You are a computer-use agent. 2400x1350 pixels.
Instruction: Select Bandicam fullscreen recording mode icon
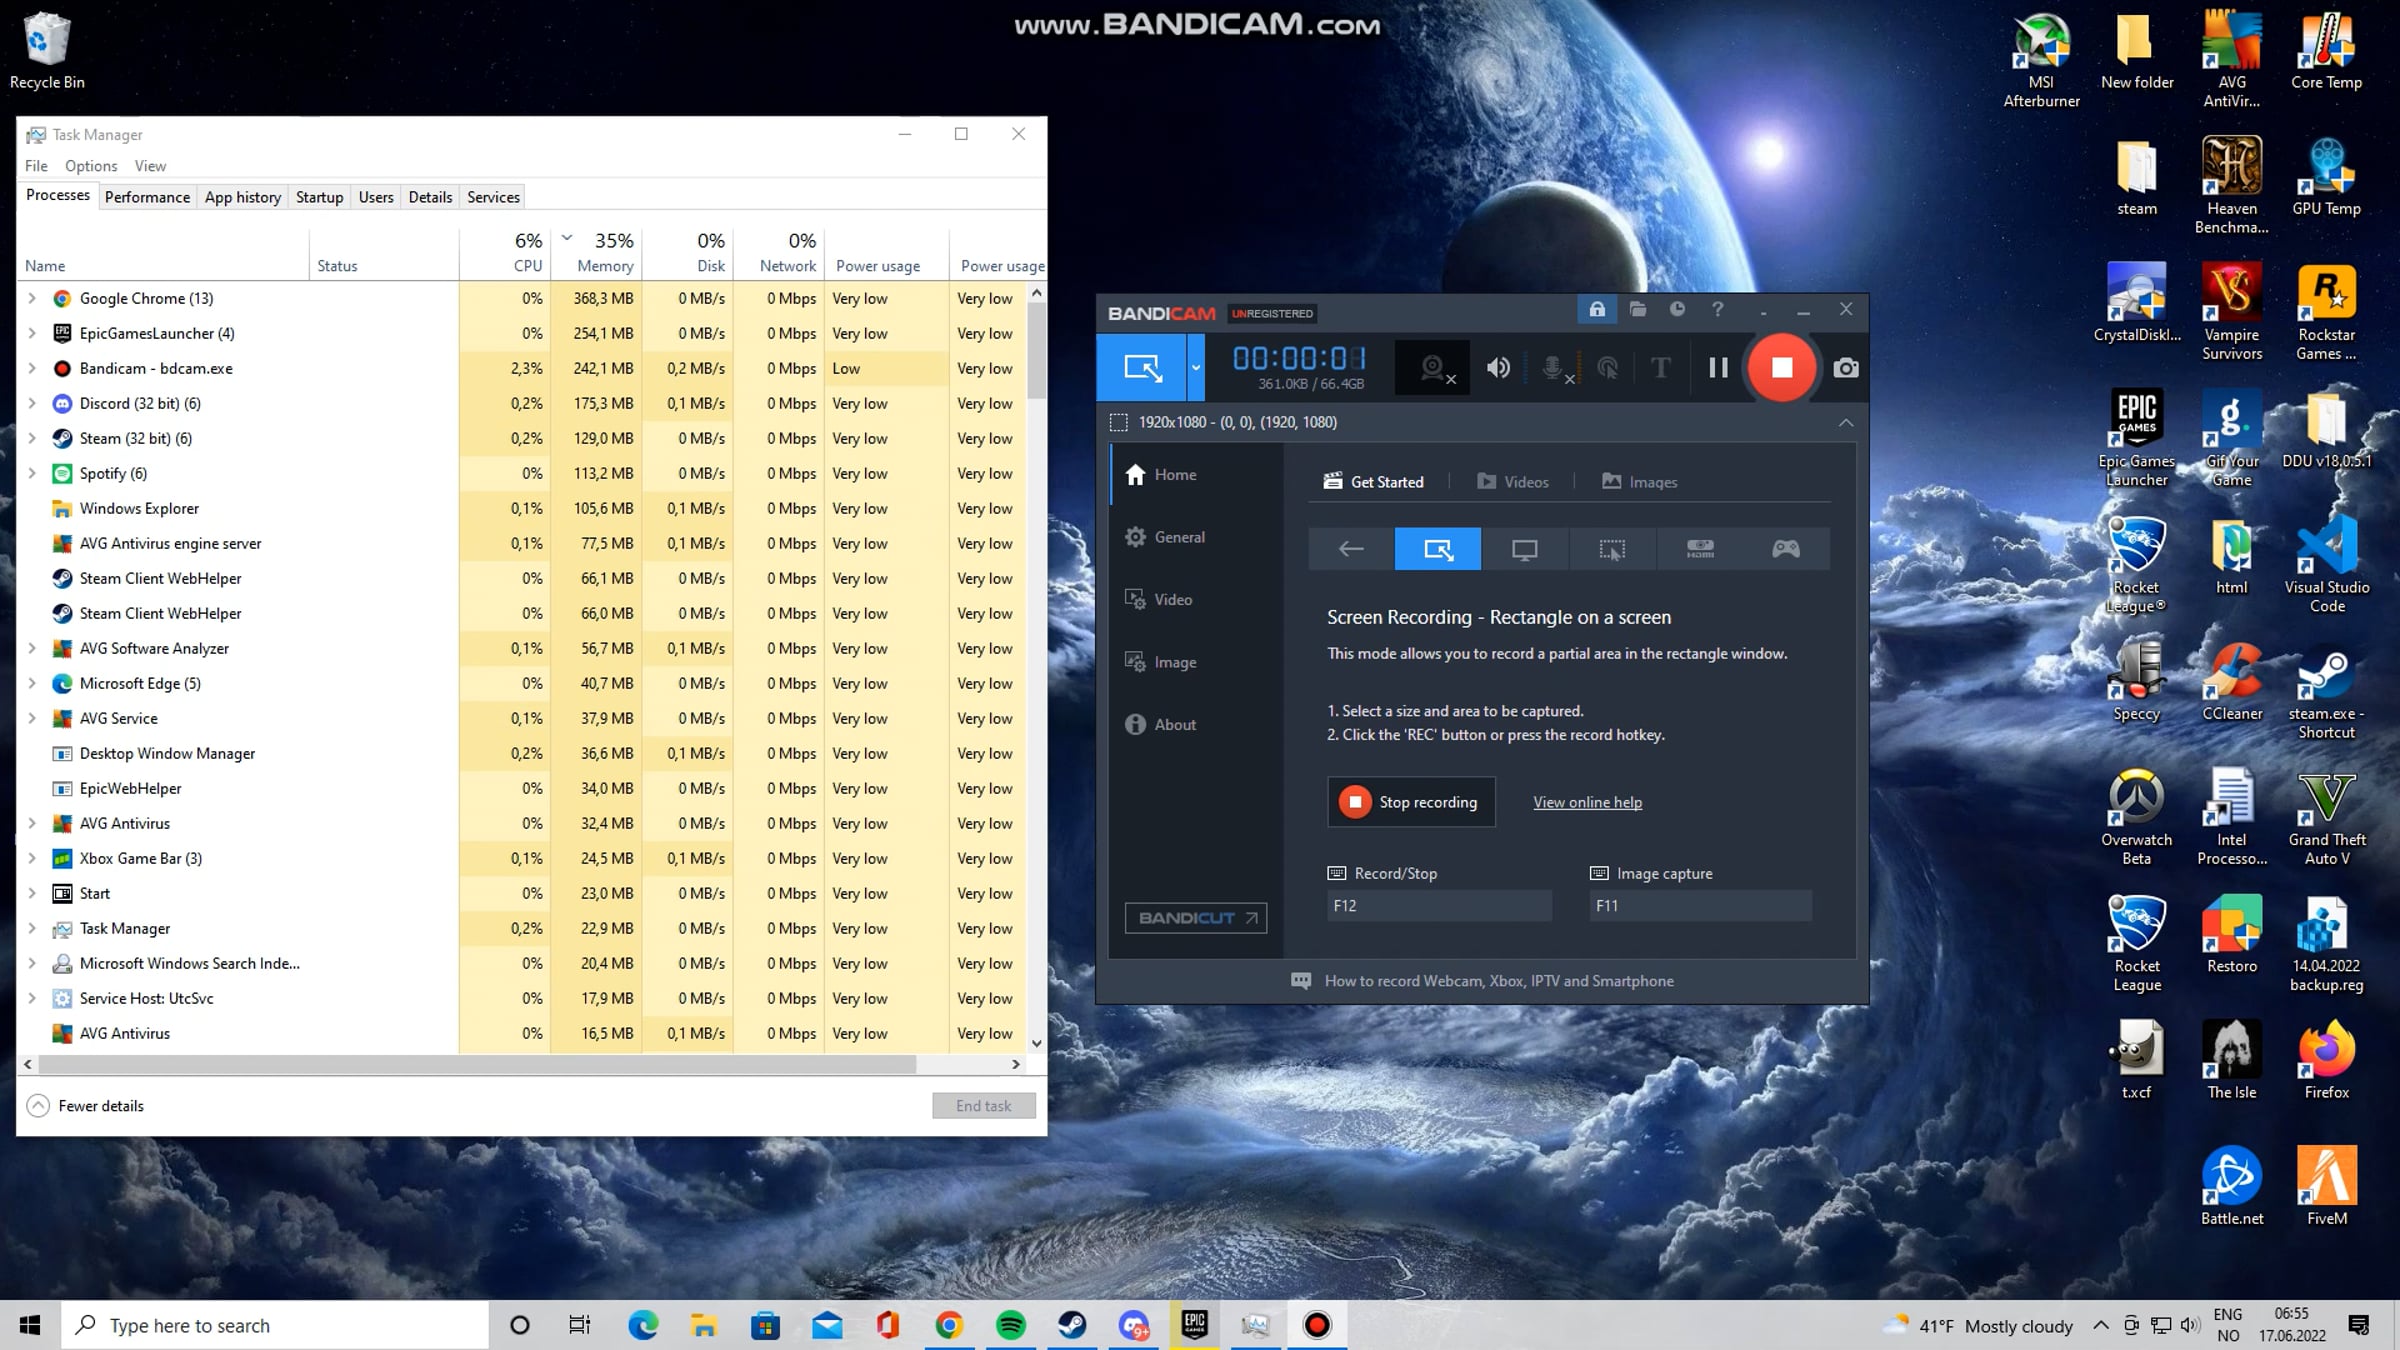point(1524,549)
